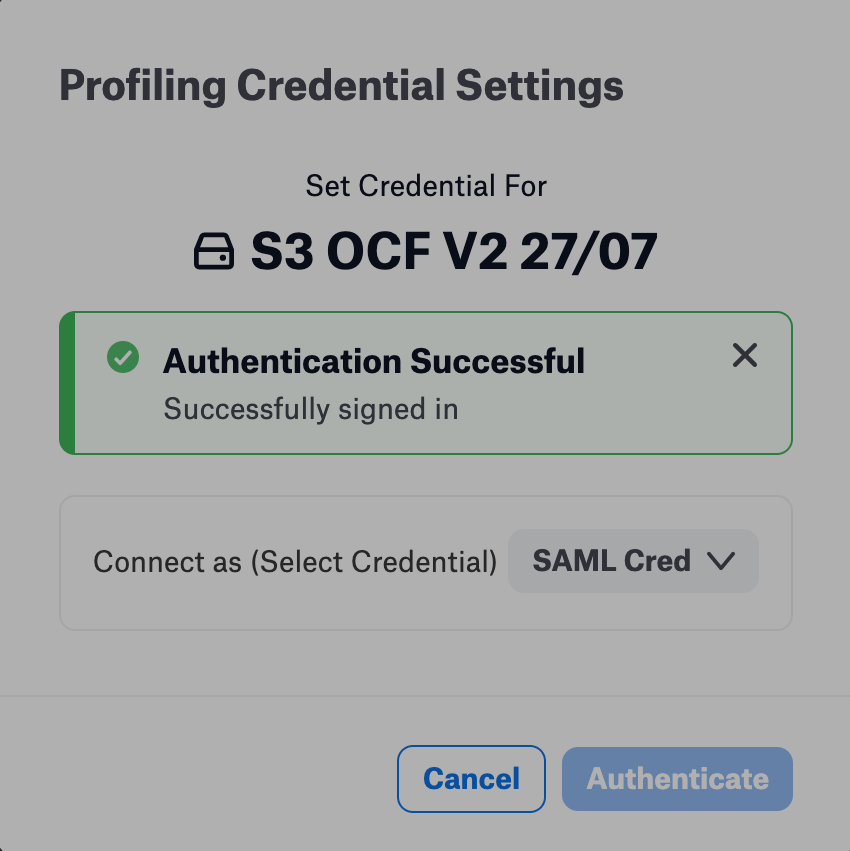Click the divider line above the footer buttons
The width and height of the screenshot is (850, 851).
coord(425,696)
